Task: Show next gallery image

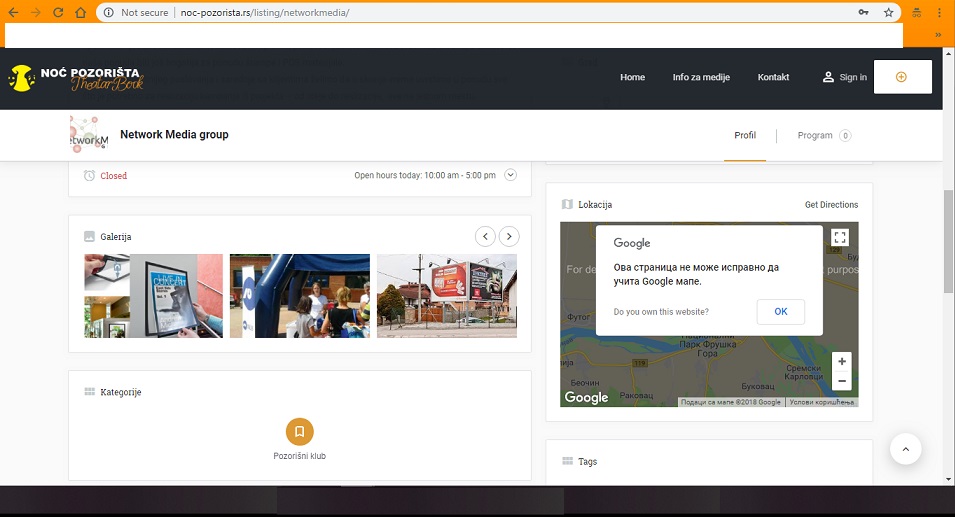Action: pos(509,236)
